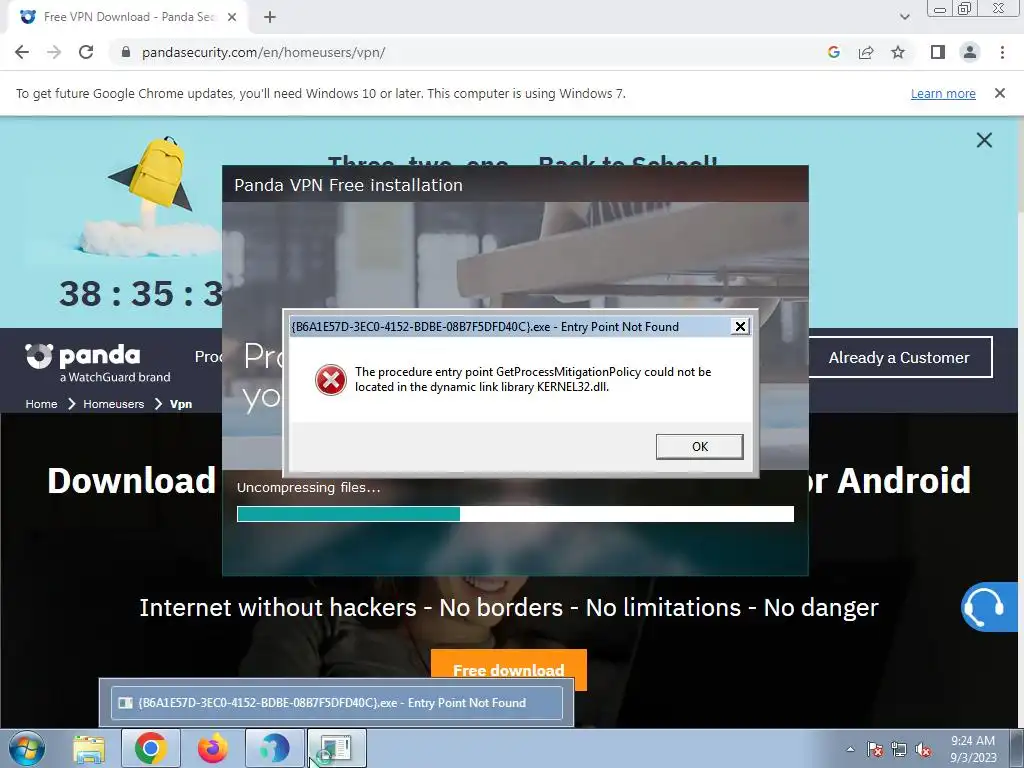The height and width of the screenshot is (768, 1024).
Task: Toggle the Chrome side panel icon
Action: click(938, 52)
